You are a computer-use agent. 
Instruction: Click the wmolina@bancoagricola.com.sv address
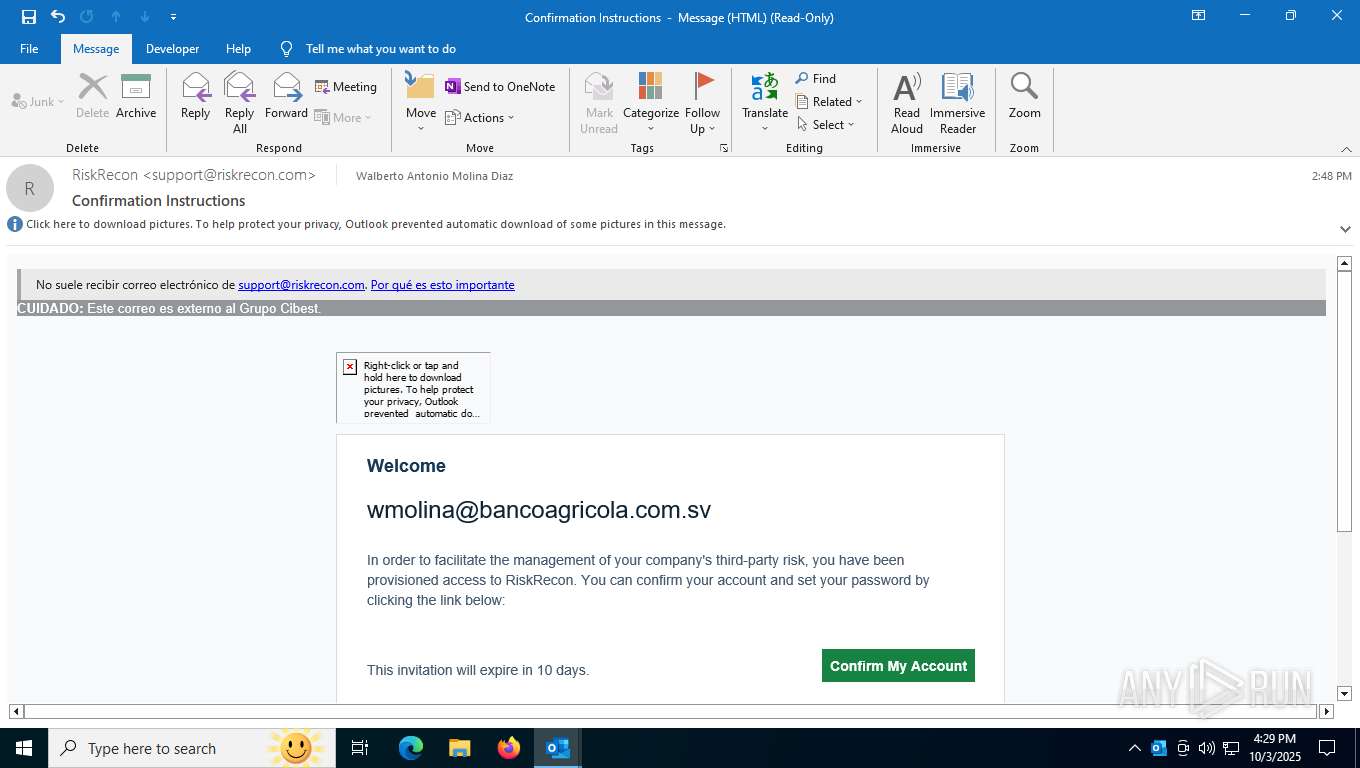[539, 510]
